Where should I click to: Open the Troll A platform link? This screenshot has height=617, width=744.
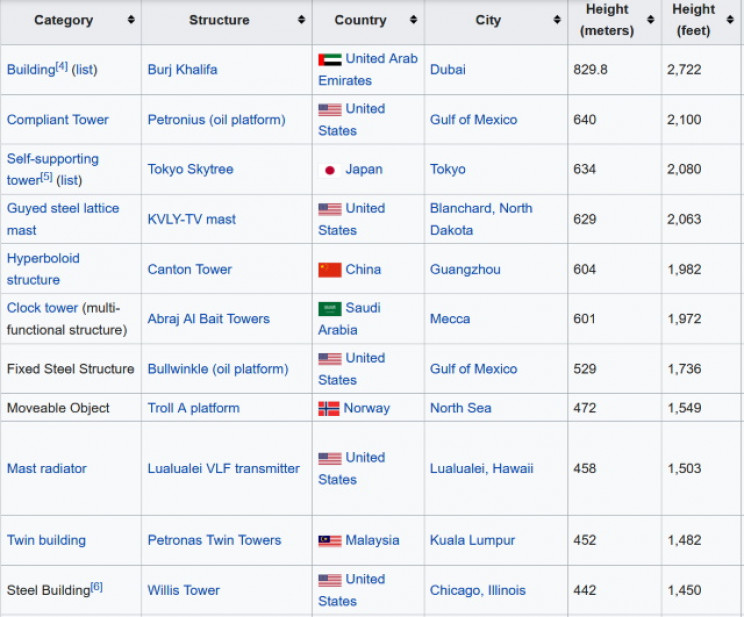click(x=193, y=408)
